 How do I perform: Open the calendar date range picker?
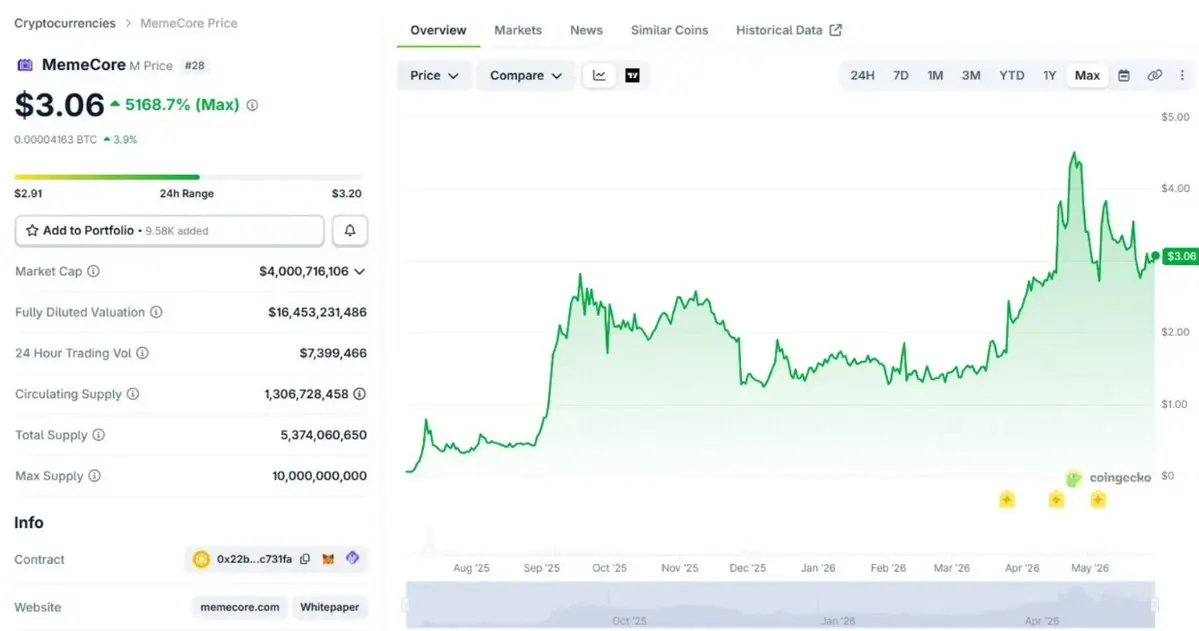coord(1123,75)
